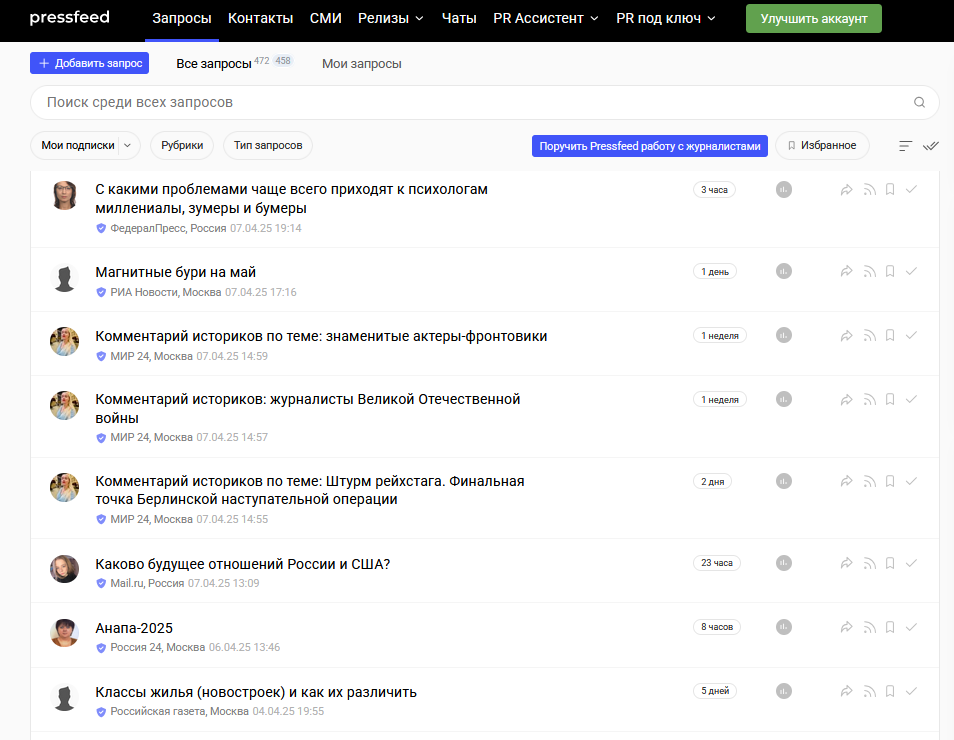
Task: Share the Штурм рейхстага request
Action: [846, 481]
